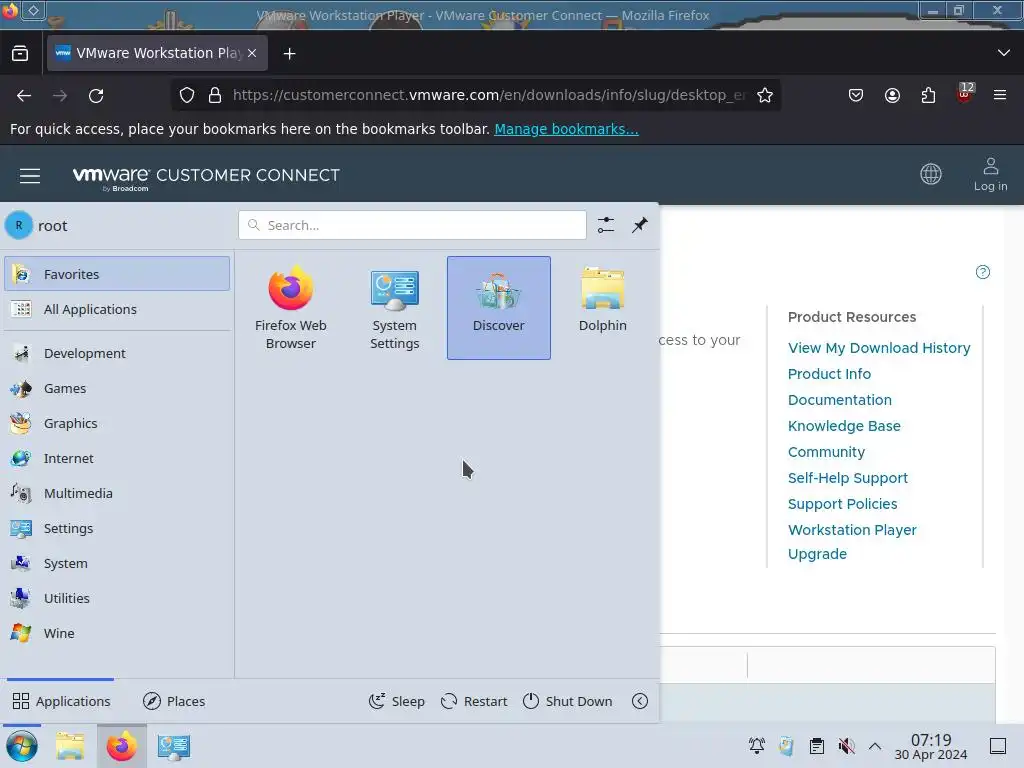Select the Favorites category
Image resolution: width=1024 pixels, height=768 pixels.
[x=117, y=274]
